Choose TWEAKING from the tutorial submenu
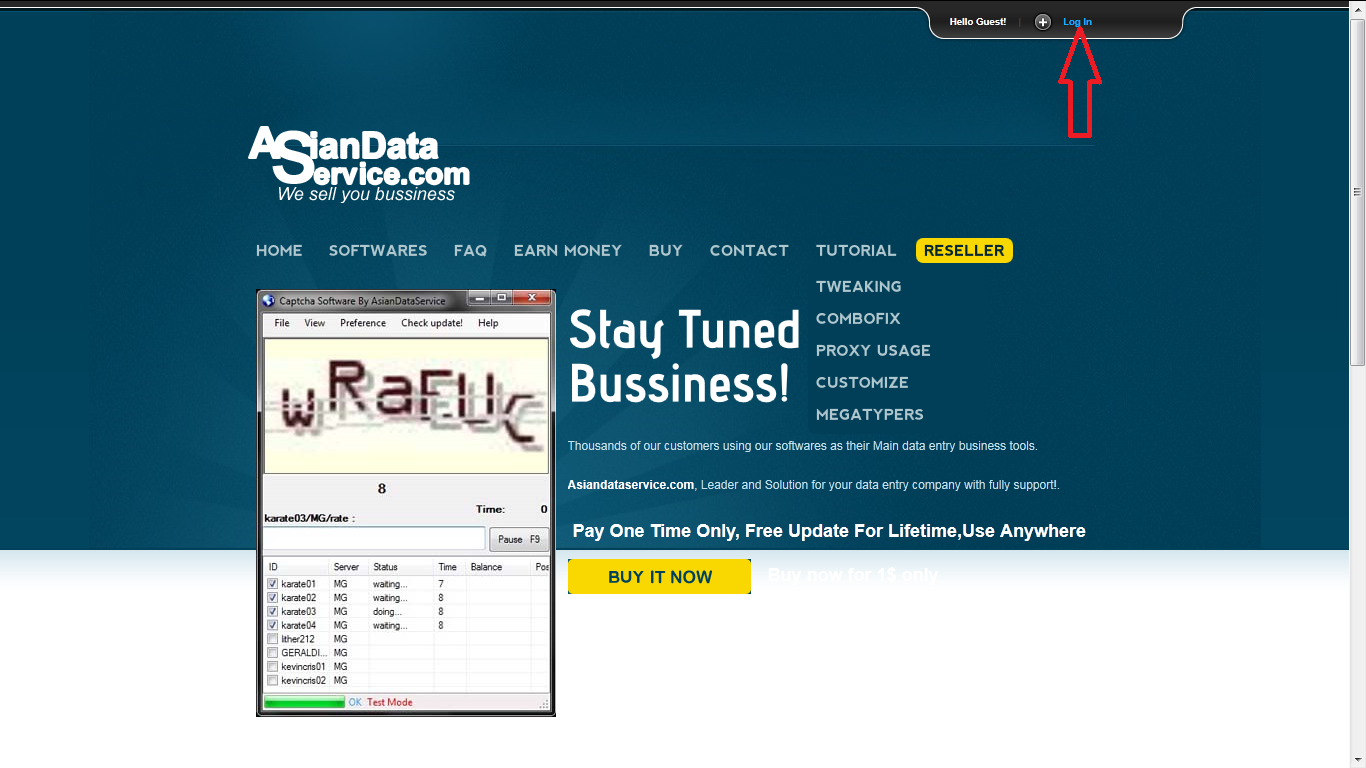The height and width of the screenshot is (768, 1366). 858,287
